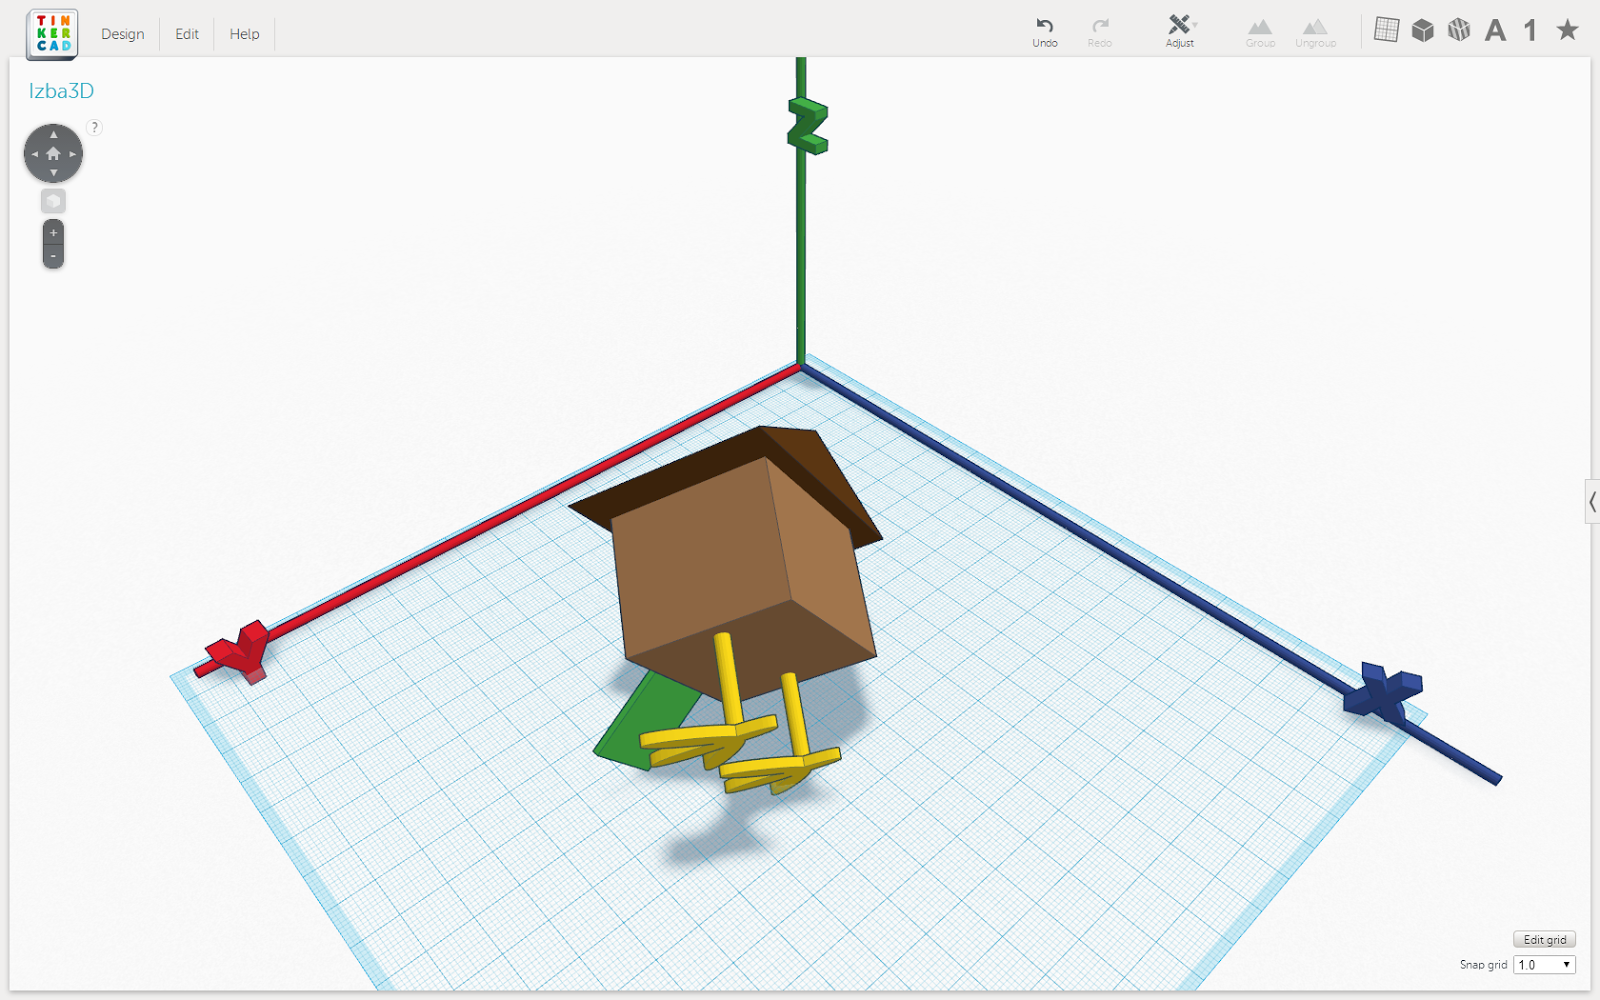Open the Adjust tool dropdown

1181,31
